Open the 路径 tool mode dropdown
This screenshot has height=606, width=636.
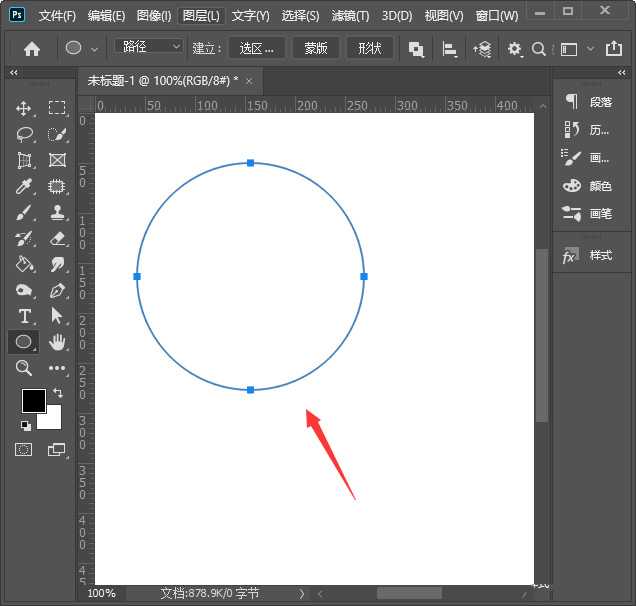coord(150,47)
